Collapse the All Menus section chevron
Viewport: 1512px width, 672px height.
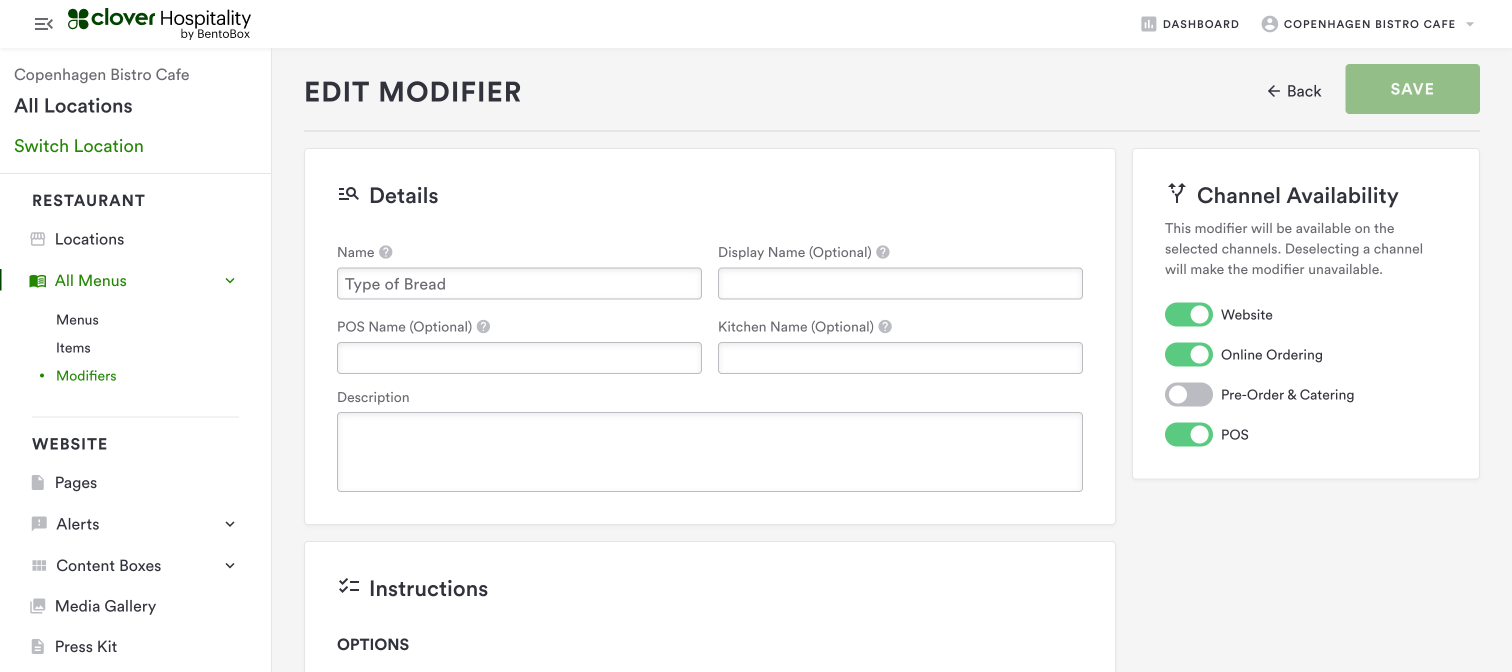(230, 281)
